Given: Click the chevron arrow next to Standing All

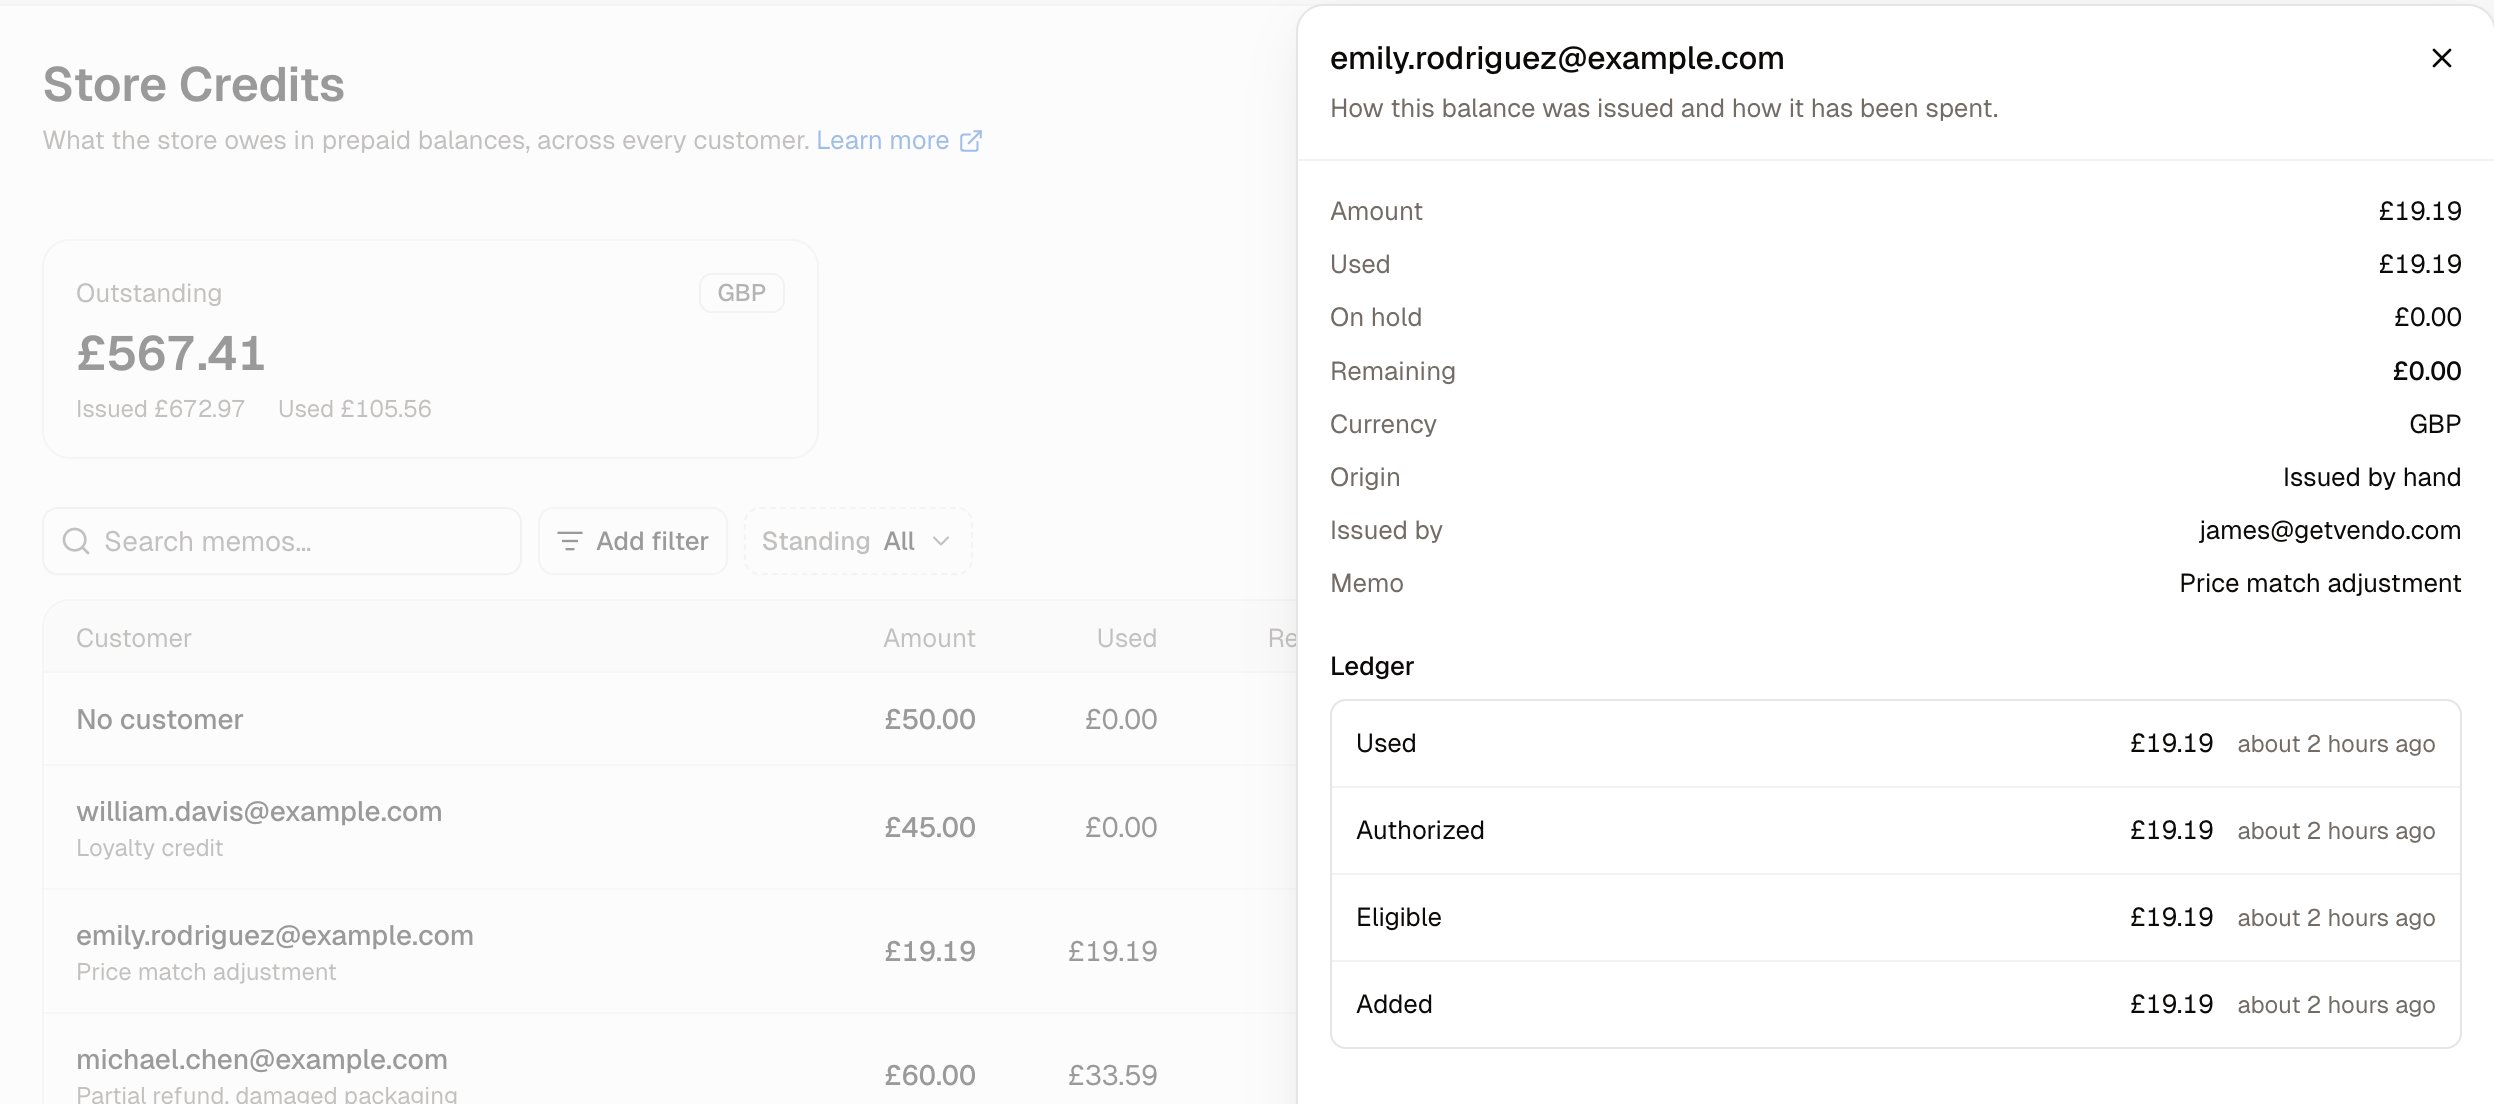Looking at the screenshot, I should [x=940, y=541].
